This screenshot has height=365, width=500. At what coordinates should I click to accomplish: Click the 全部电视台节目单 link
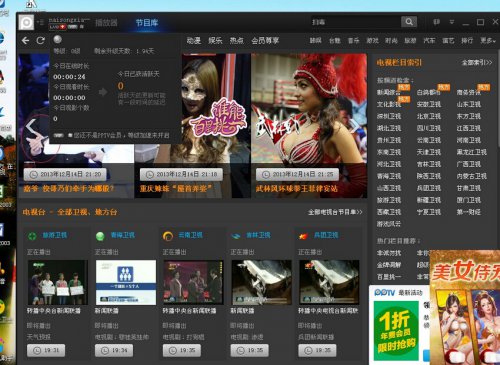(x=335, y=212)
